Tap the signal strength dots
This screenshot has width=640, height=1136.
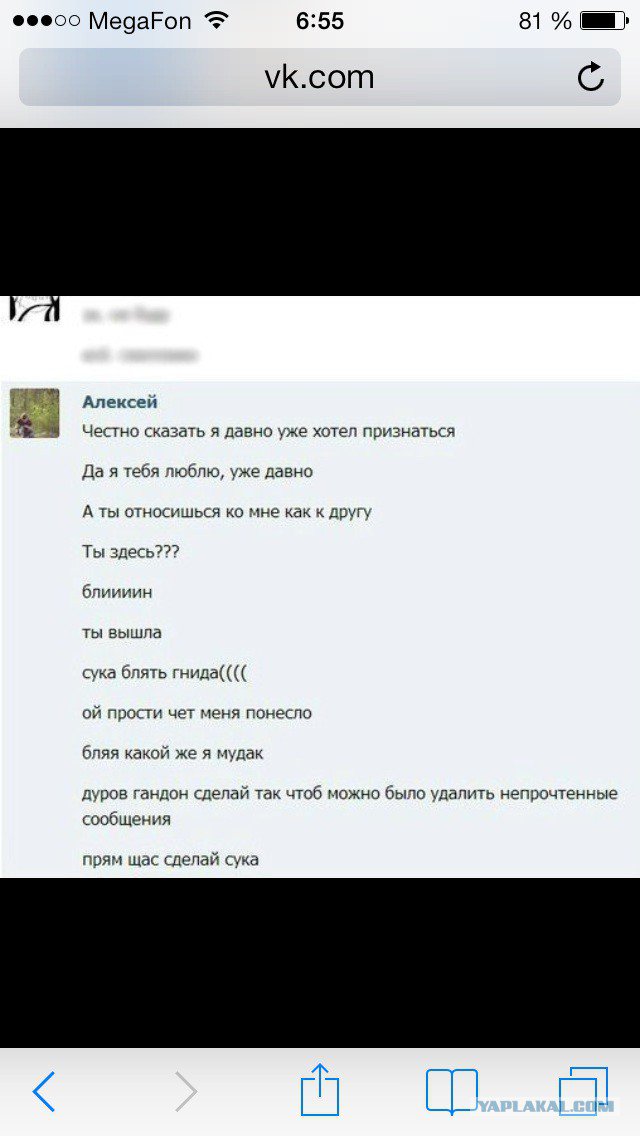click(x=46, y=21)
